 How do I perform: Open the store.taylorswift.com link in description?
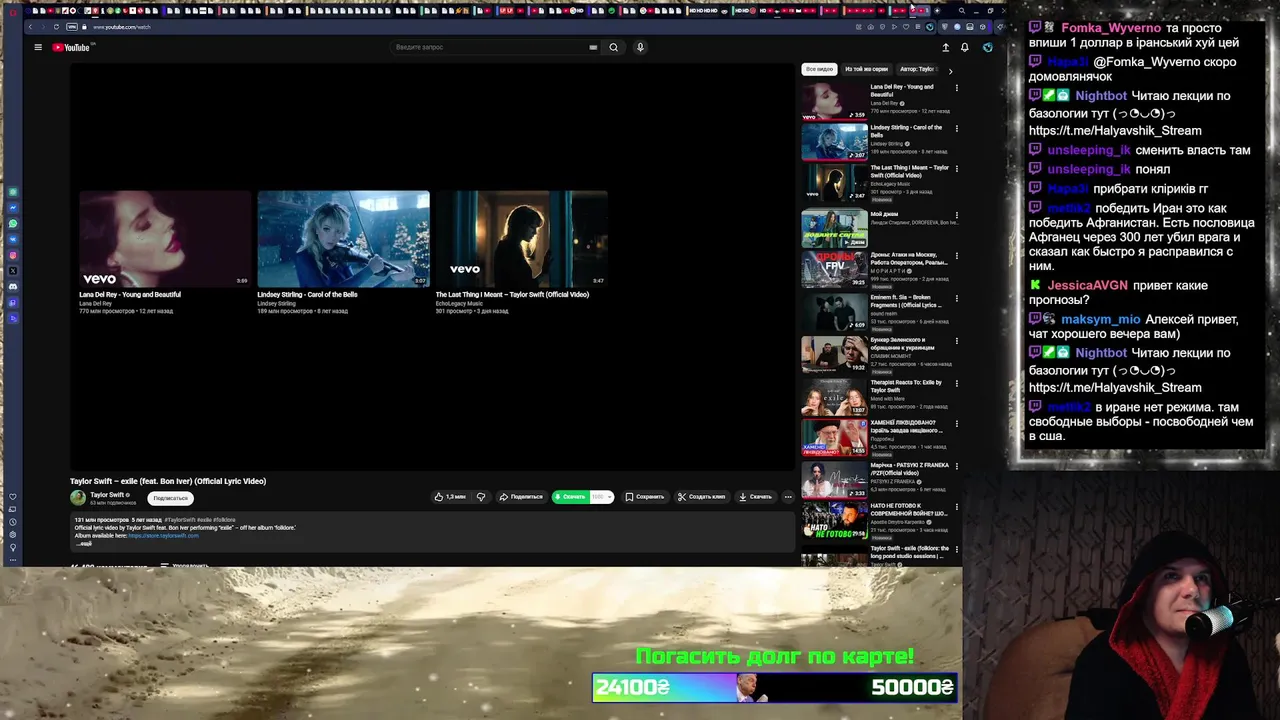(163, 536)
